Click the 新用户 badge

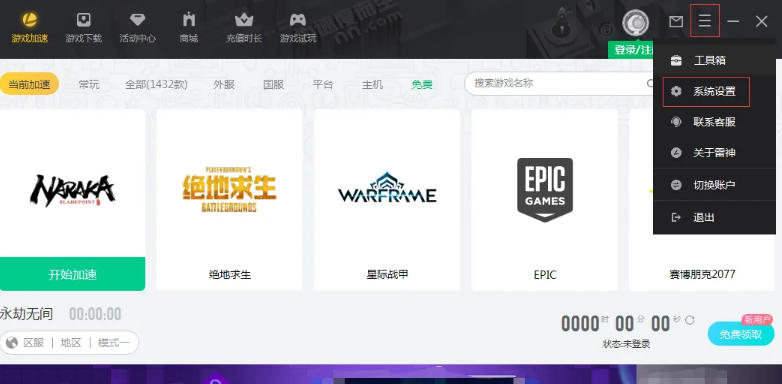757,320
